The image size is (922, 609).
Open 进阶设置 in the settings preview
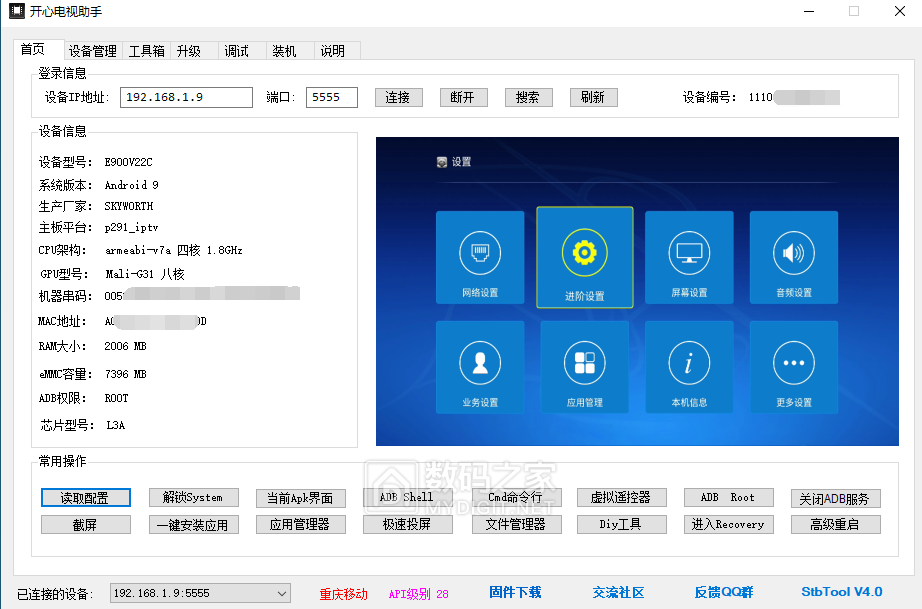pos(584,257)
